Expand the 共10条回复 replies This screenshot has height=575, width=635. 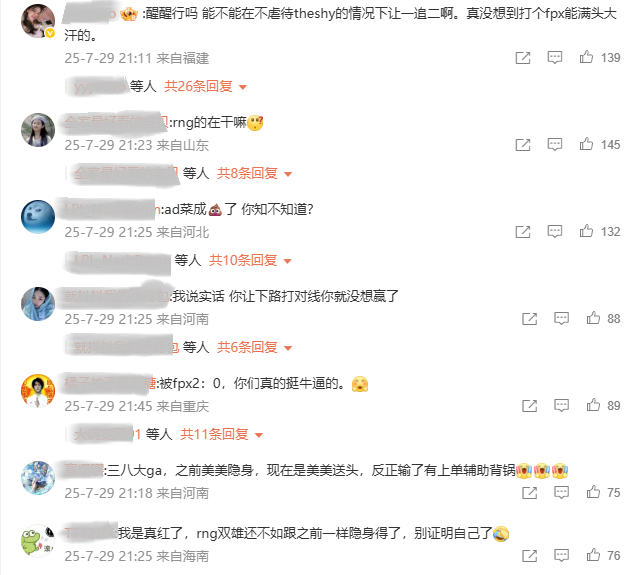point(250,260)
